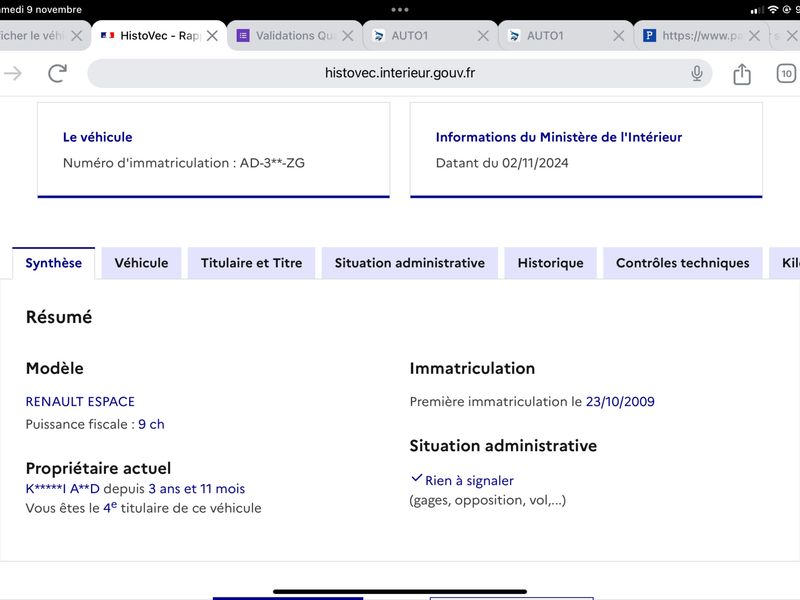Viewport: 800px width, 600px height.
Task: Open the Véhicule tab
Action: pyautogui.click(x=141, y=263)
